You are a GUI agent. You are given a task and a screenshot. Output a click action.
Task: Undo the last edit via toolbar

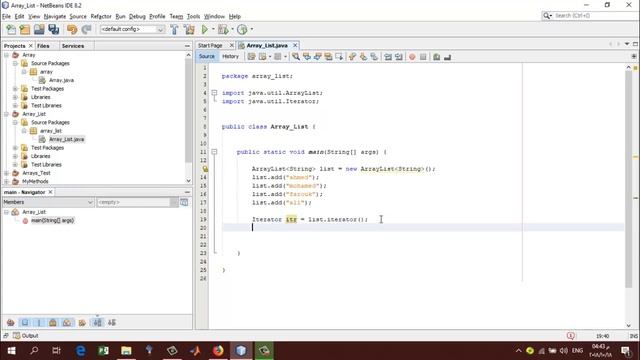[72, 29]
